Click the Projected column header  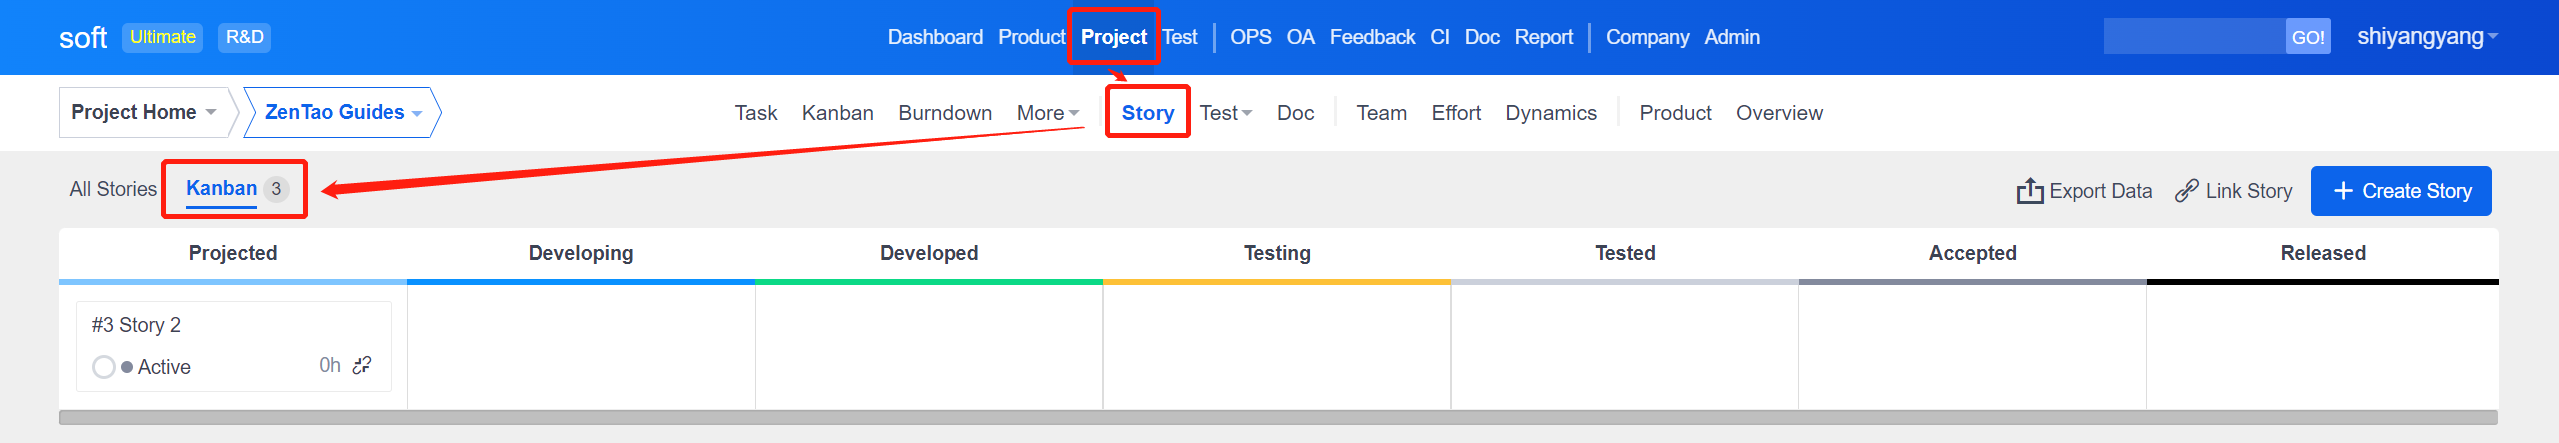pos(233,253)
